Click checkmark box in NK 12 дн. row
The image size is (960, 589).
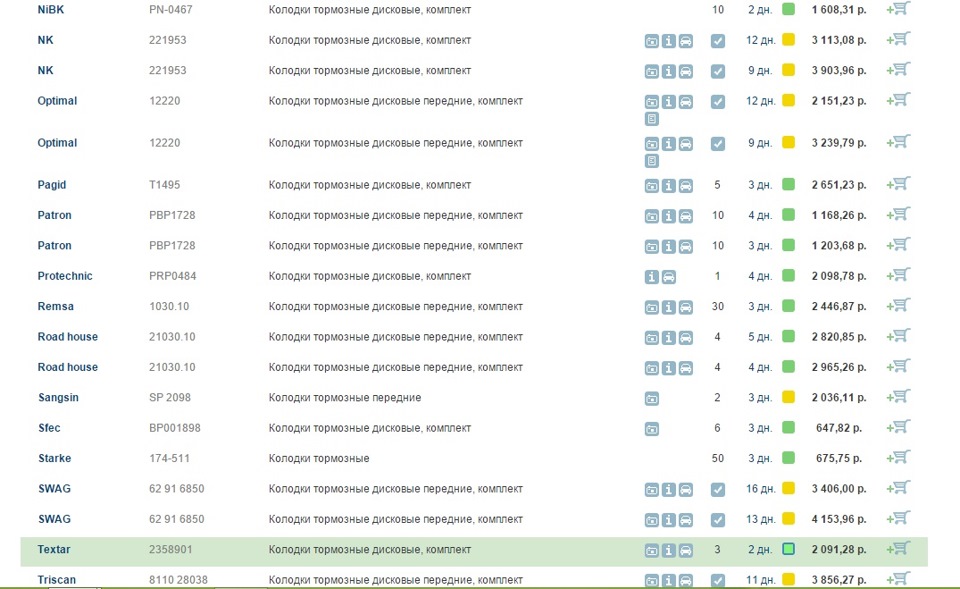click(718, 41)
